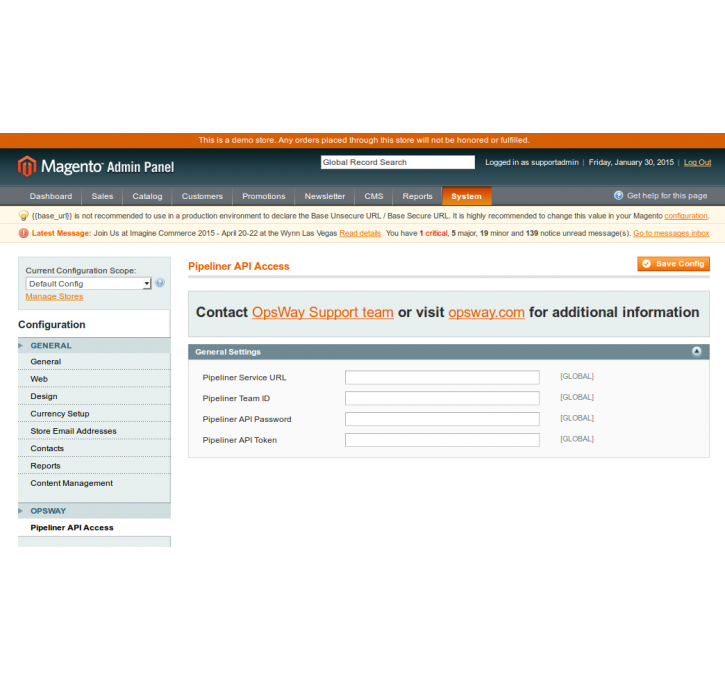This screenshot has width=725, height=680.
Task: Collapse the OPSWAY configuration section
Action: [94, 511]
